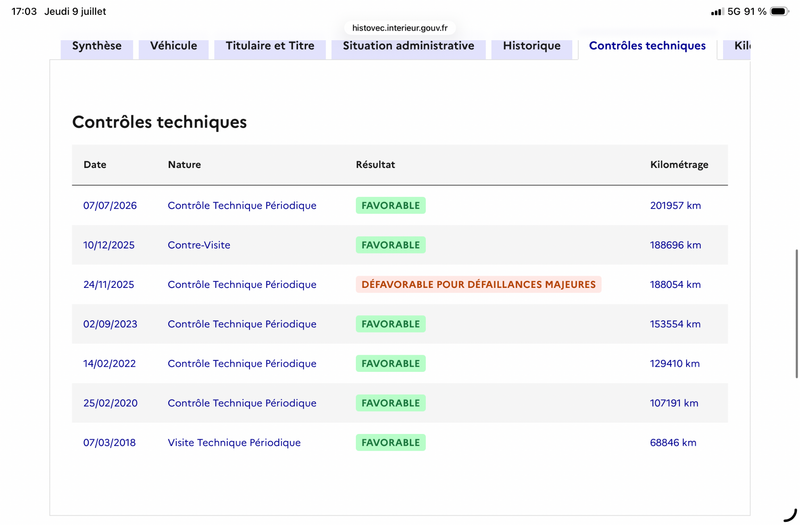
Task: Click the Contrôles techniques section heading
Action: [x=159, y=122]
